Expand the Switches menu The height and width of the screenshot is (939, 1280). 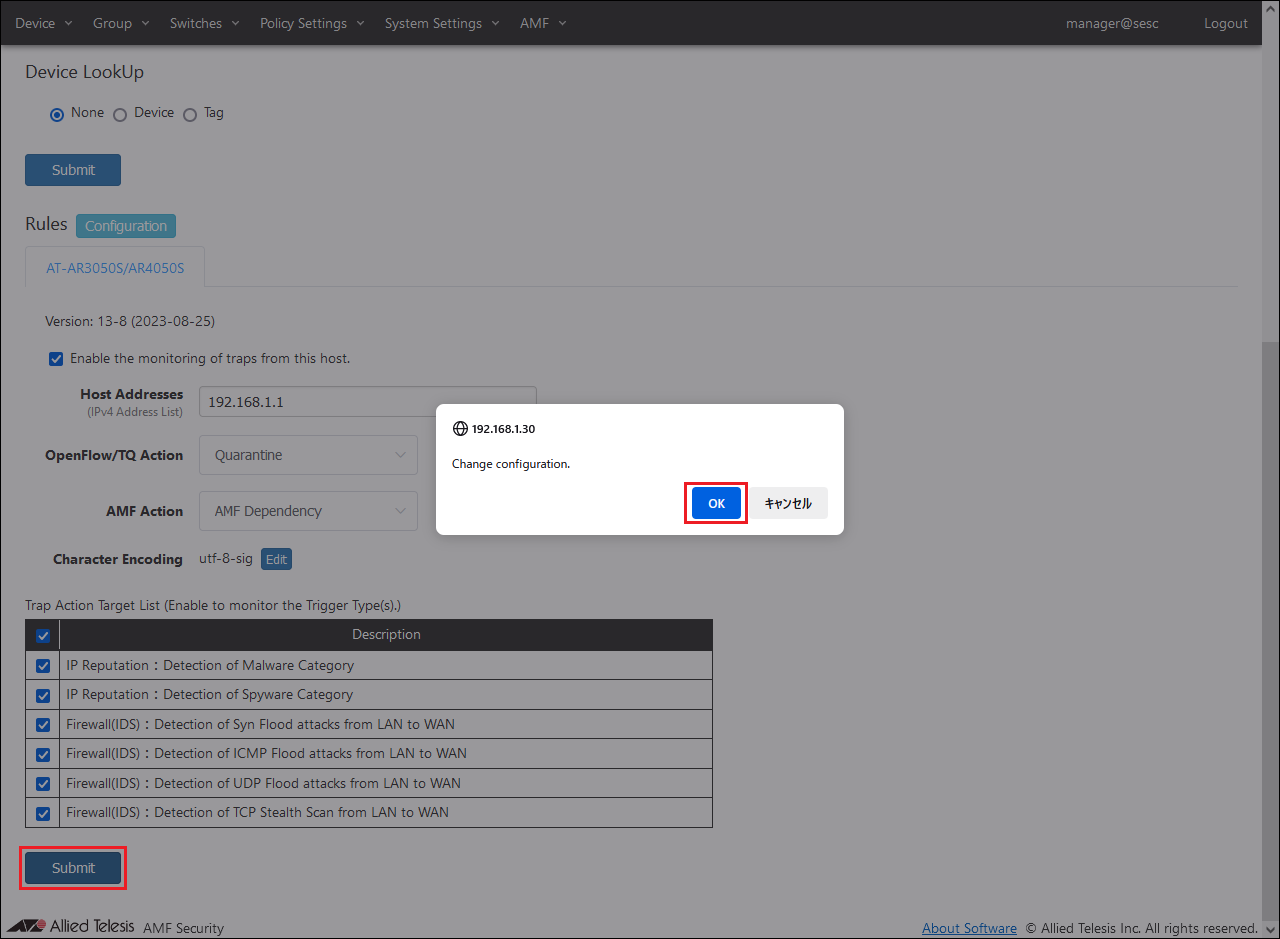[x=204, y=23]
